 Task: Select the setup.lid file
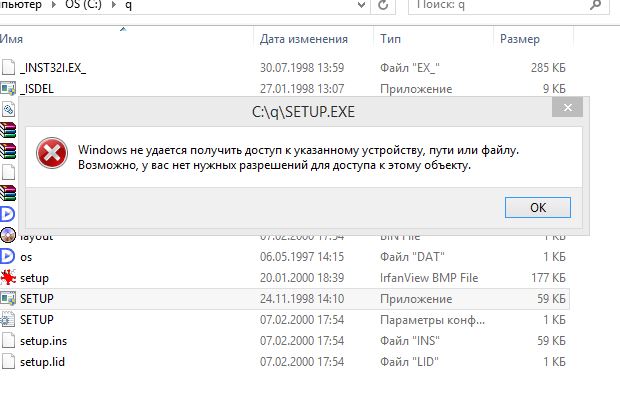click(x=42, y=362)
